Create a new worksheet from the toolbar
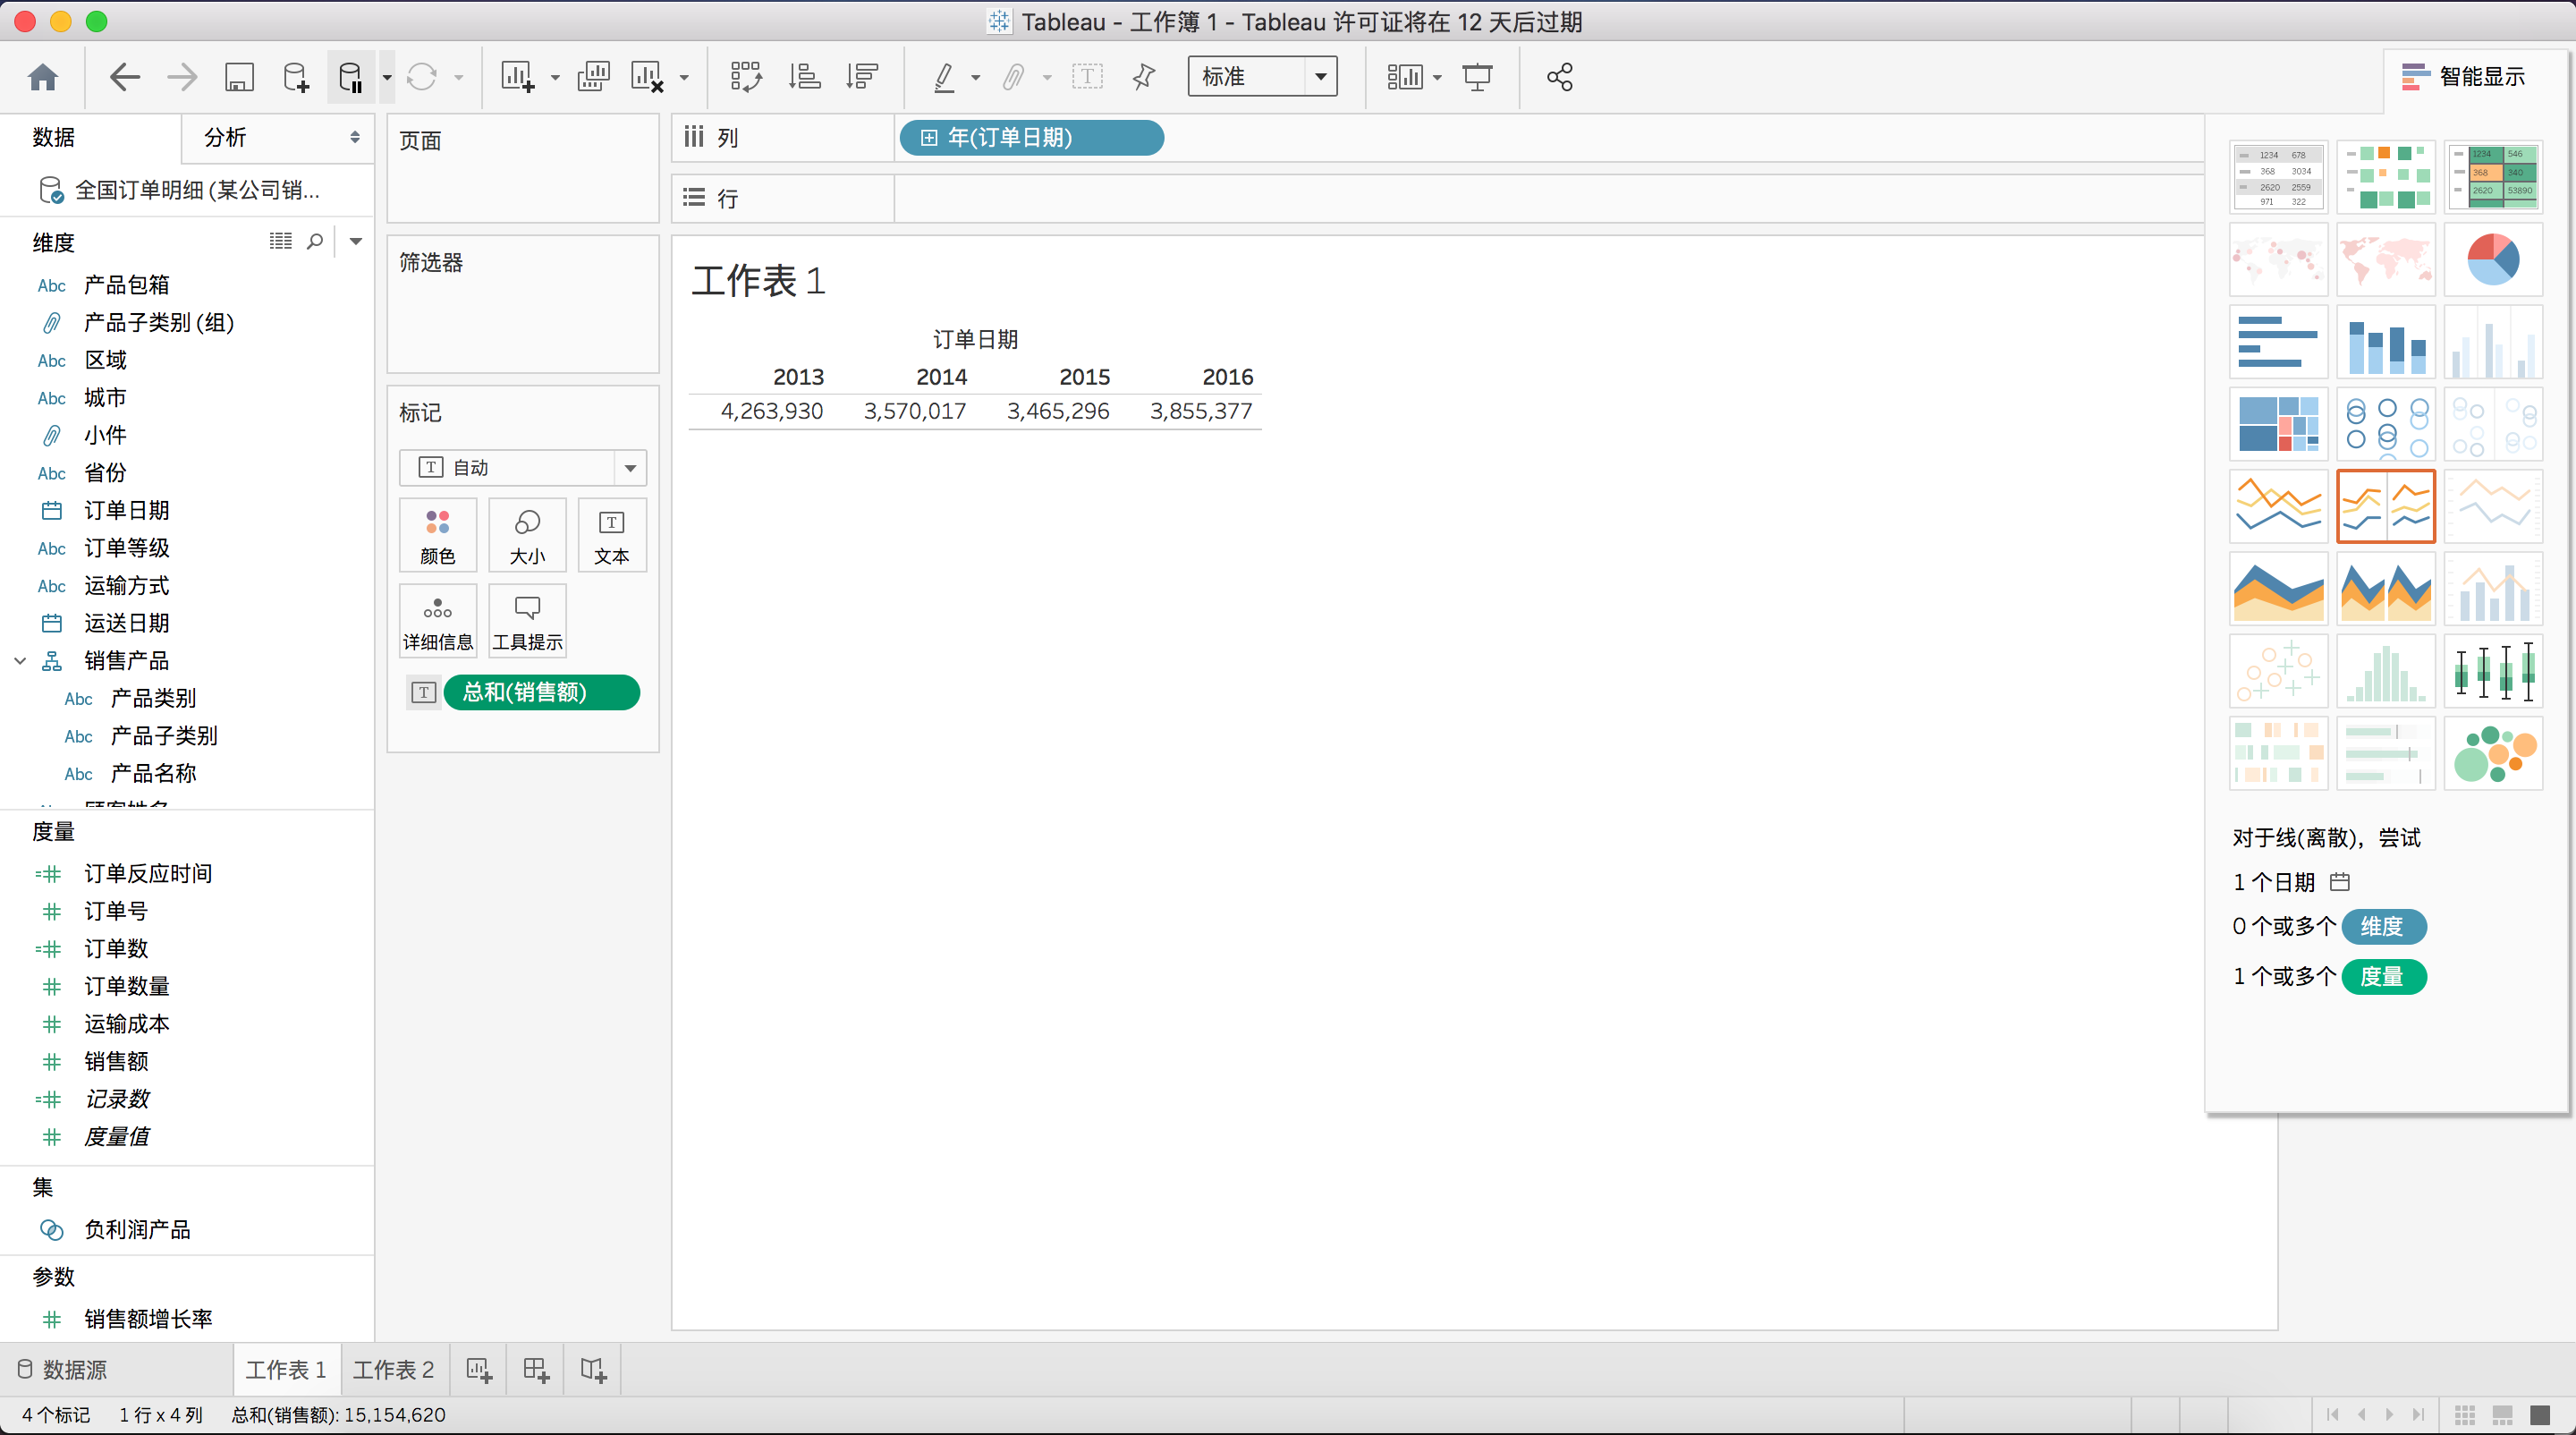 [x=517, y=77]
